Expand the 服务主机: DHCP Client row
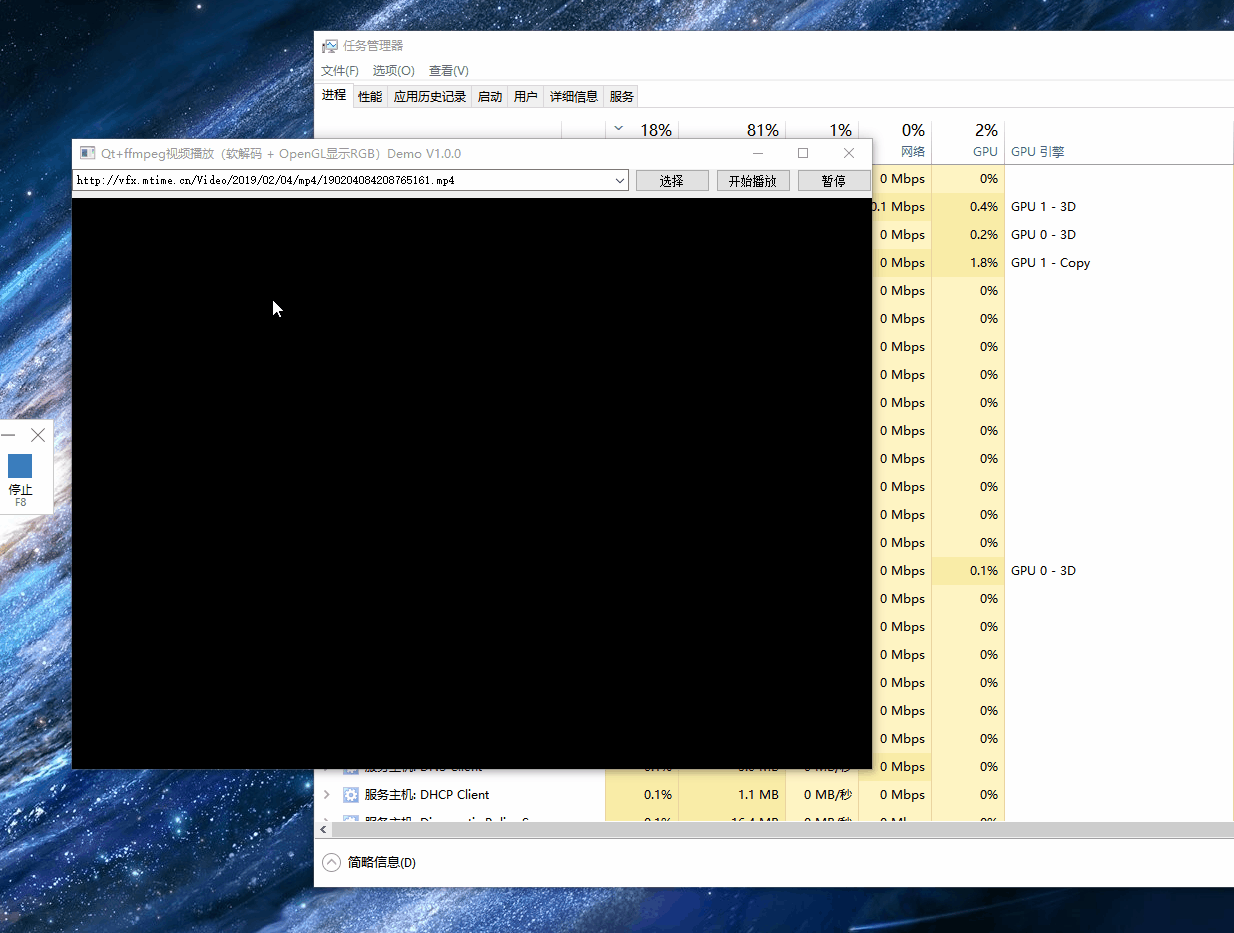This screenshot has width=1234, height=933. click(x=326, y=795)
